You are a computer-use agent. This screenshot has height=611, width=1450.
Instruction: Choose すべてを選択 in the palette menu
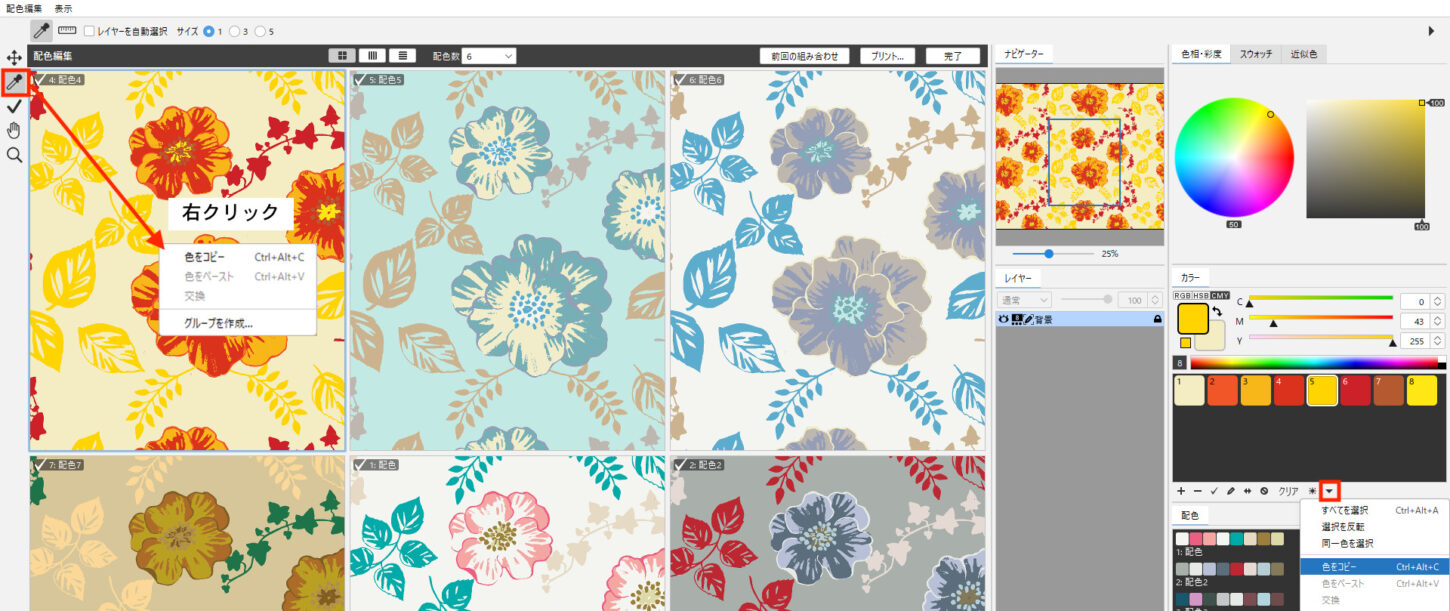tap(1375, 510)
